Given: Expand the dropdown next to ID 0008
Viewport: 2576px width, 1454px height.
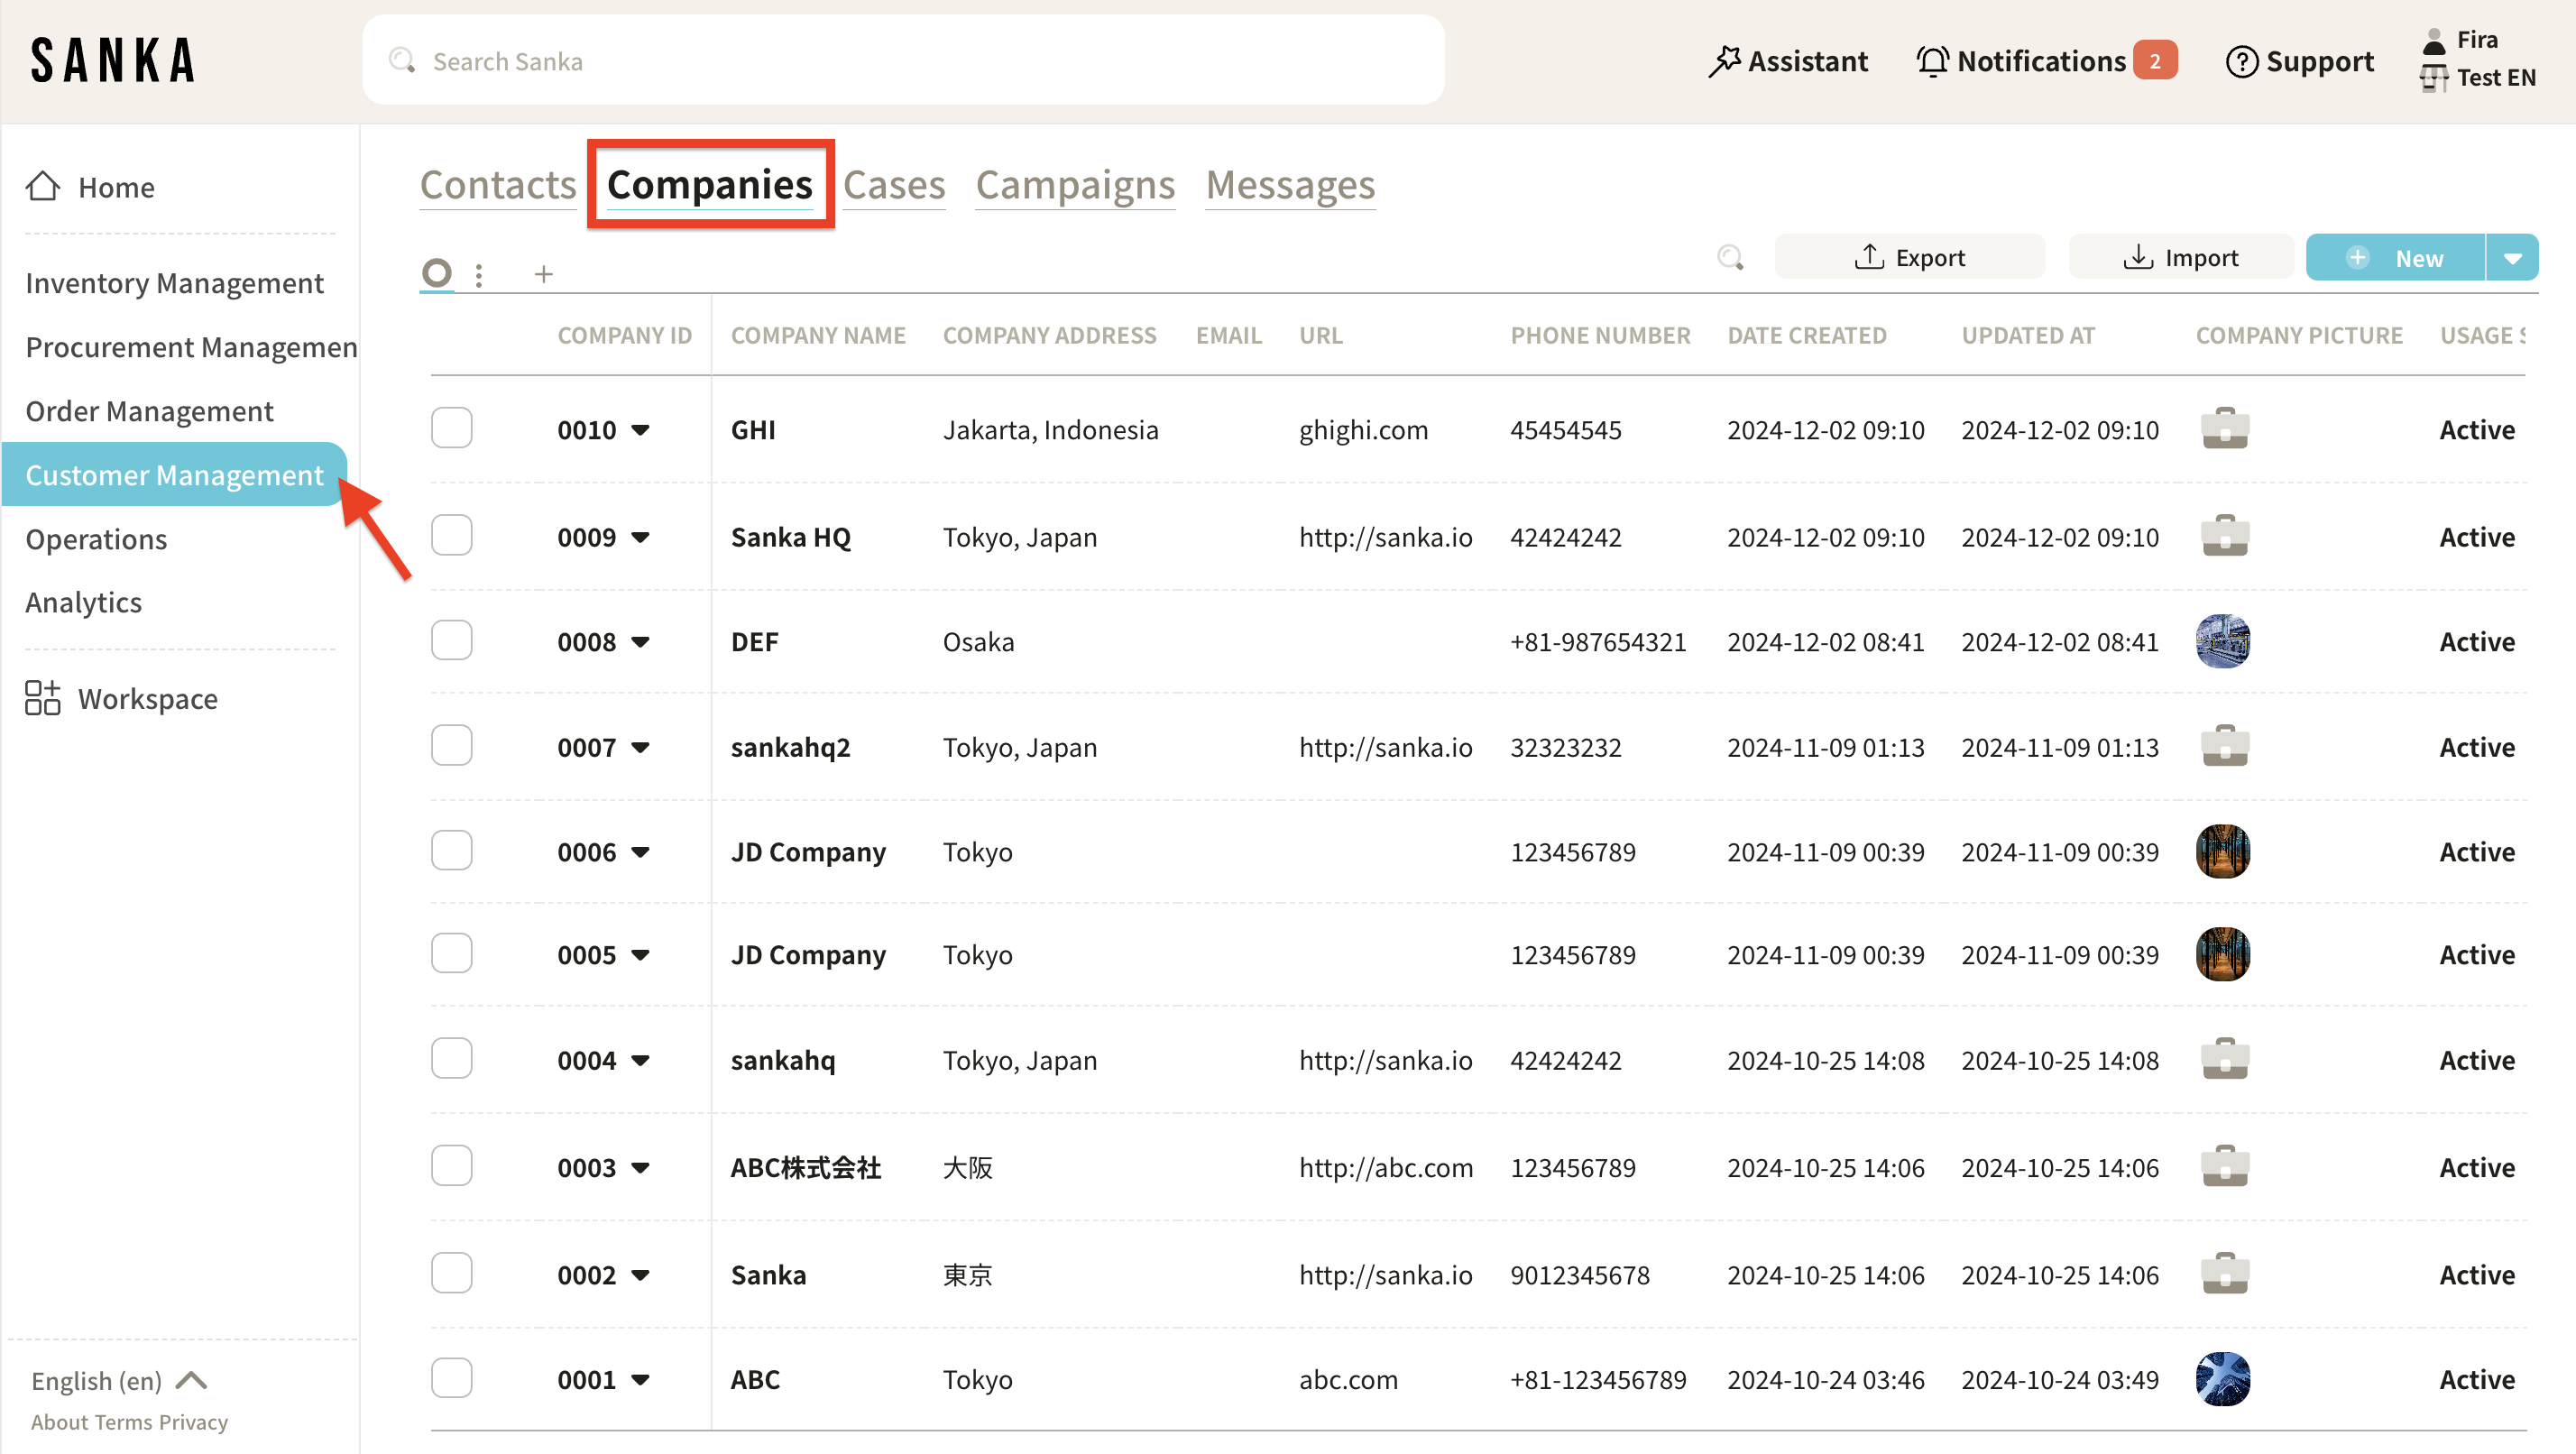Looking at the screenshot, I should [641, 642].
